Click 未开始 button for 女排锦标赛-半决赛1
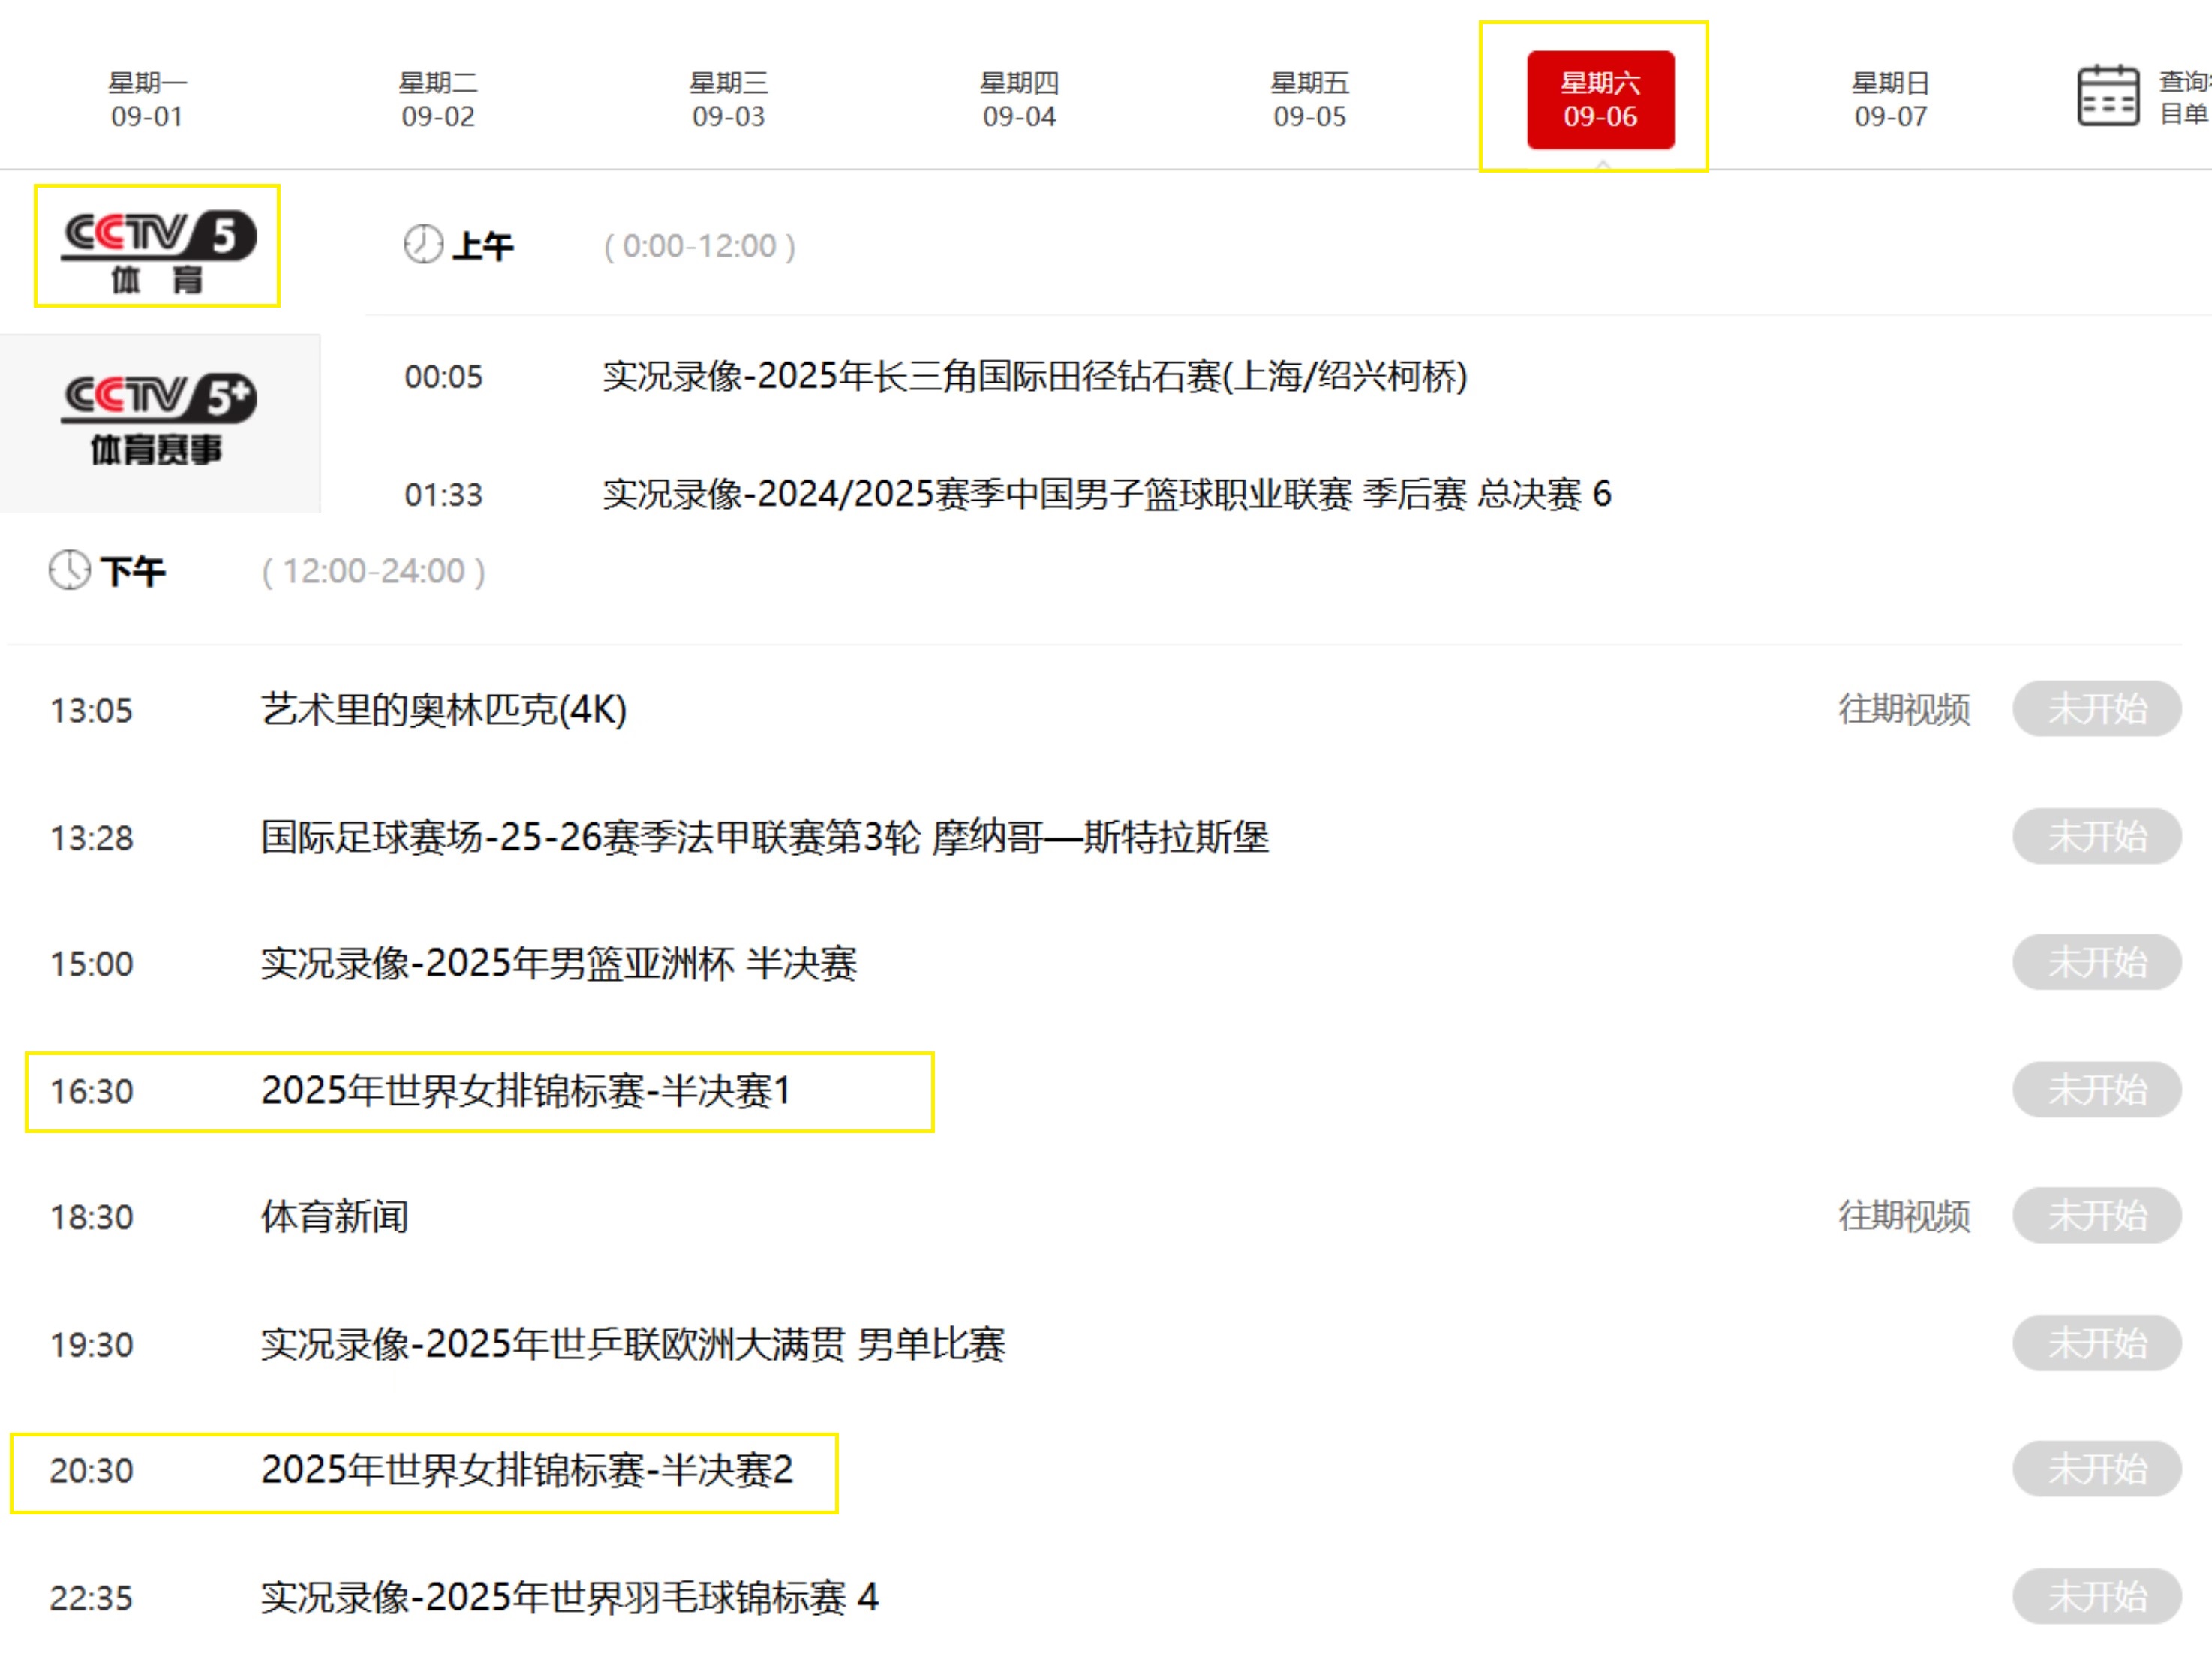This screenshot has width=2212, height=1657. coord(2097,1089)
